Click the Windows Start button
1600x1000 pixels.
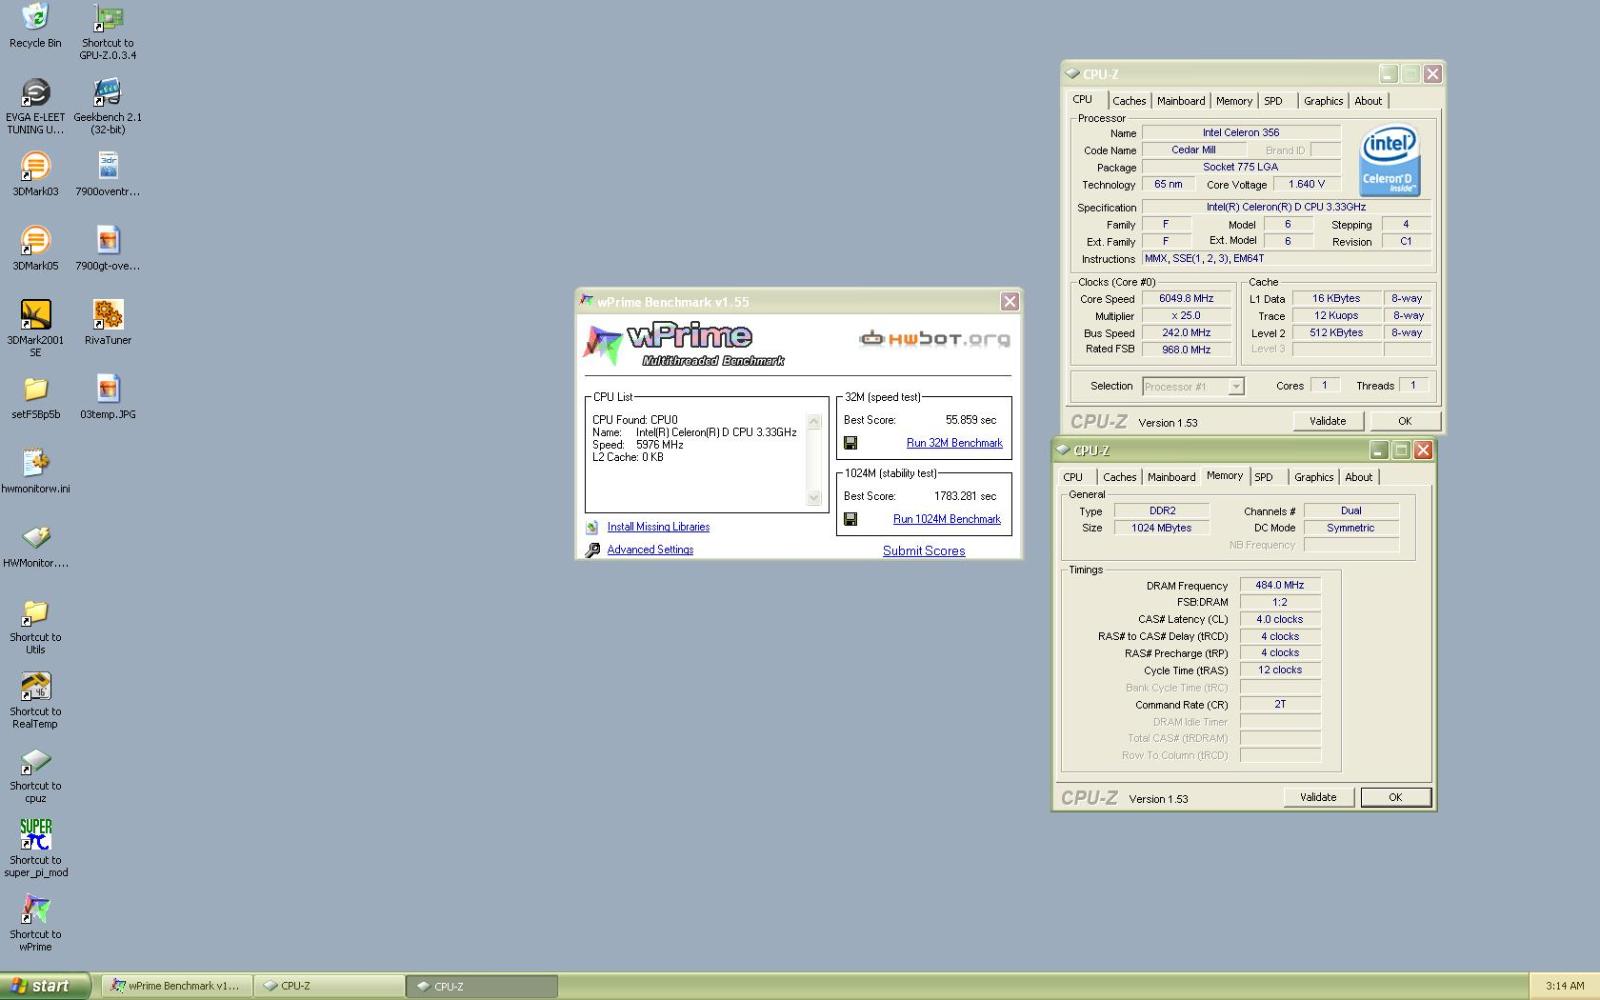tap(45, 986)
